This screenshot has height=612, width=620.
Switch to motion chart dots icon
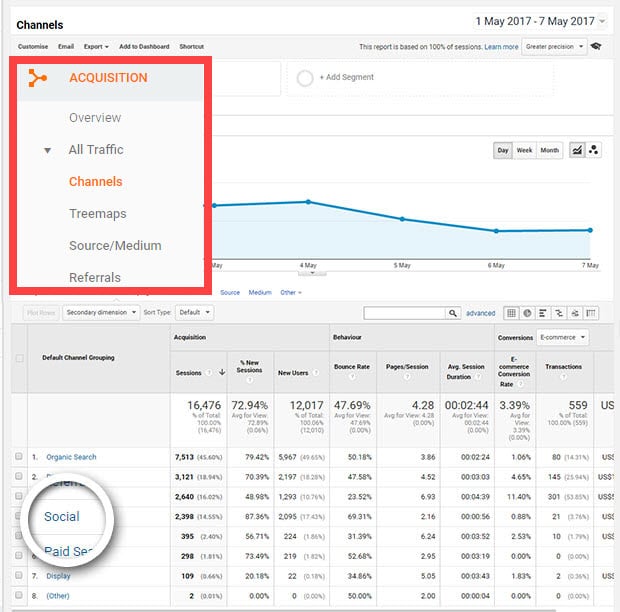tap(593, 150)
